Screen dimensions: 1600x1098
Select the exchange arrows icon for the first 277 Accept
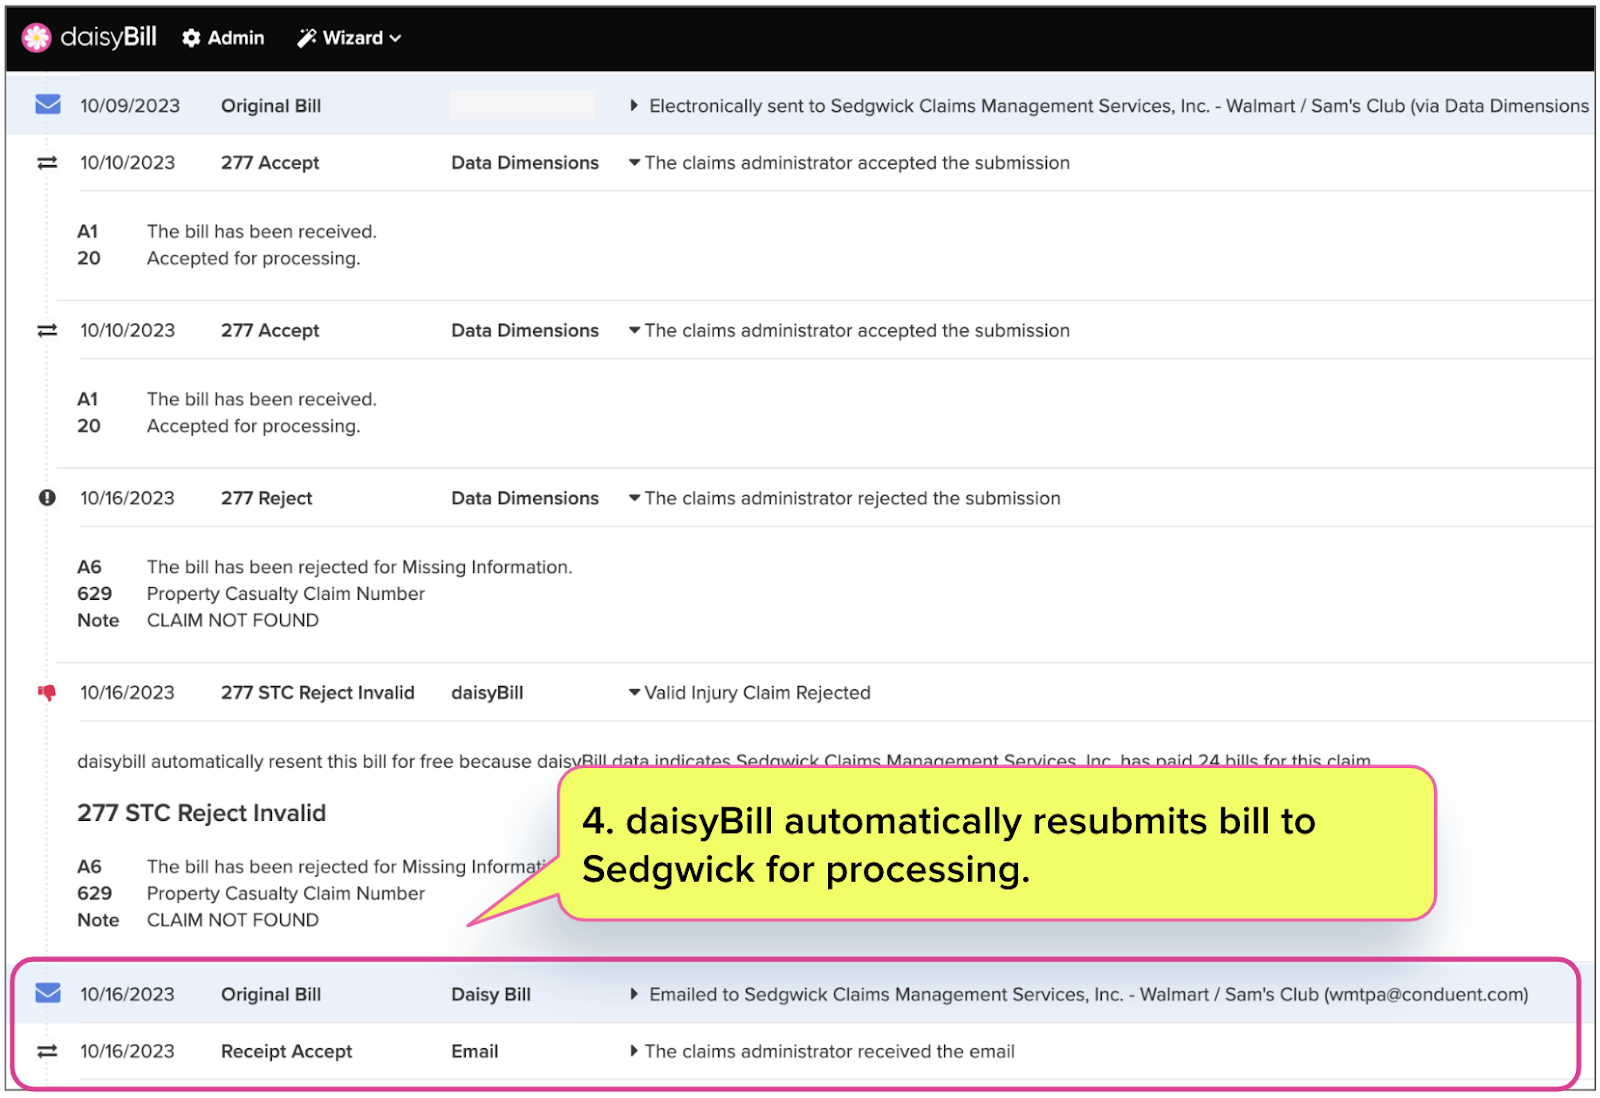tap(46, 162)
